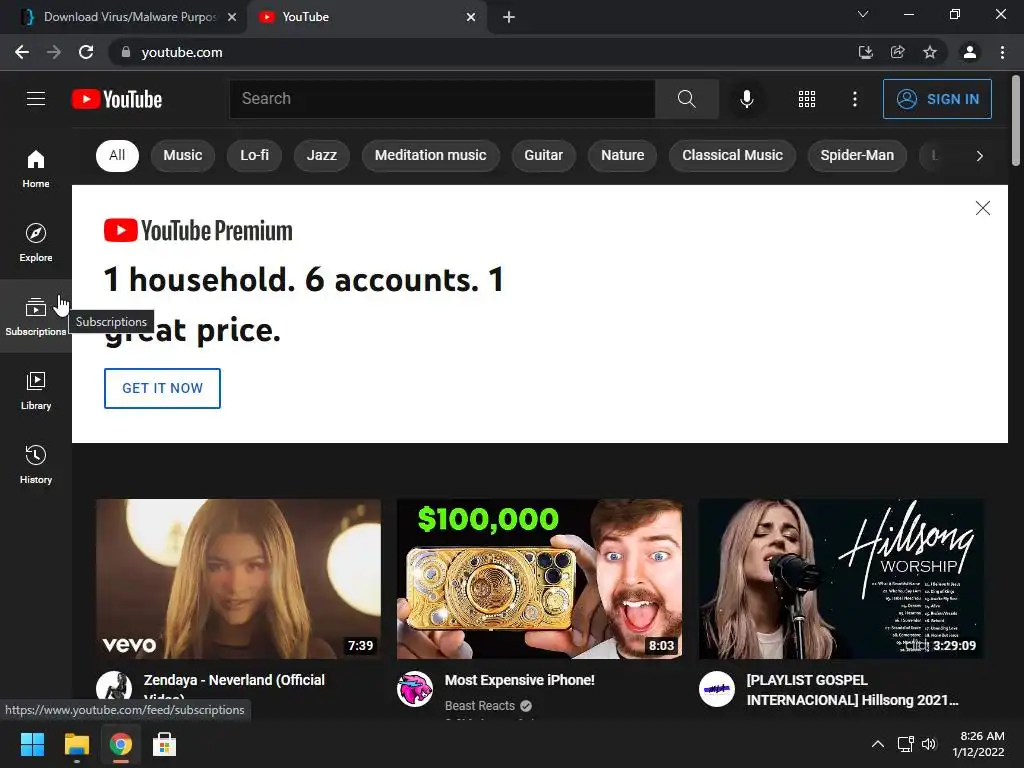
Task: Show hidden system tray icons
Action: click(x=878, y=744)
